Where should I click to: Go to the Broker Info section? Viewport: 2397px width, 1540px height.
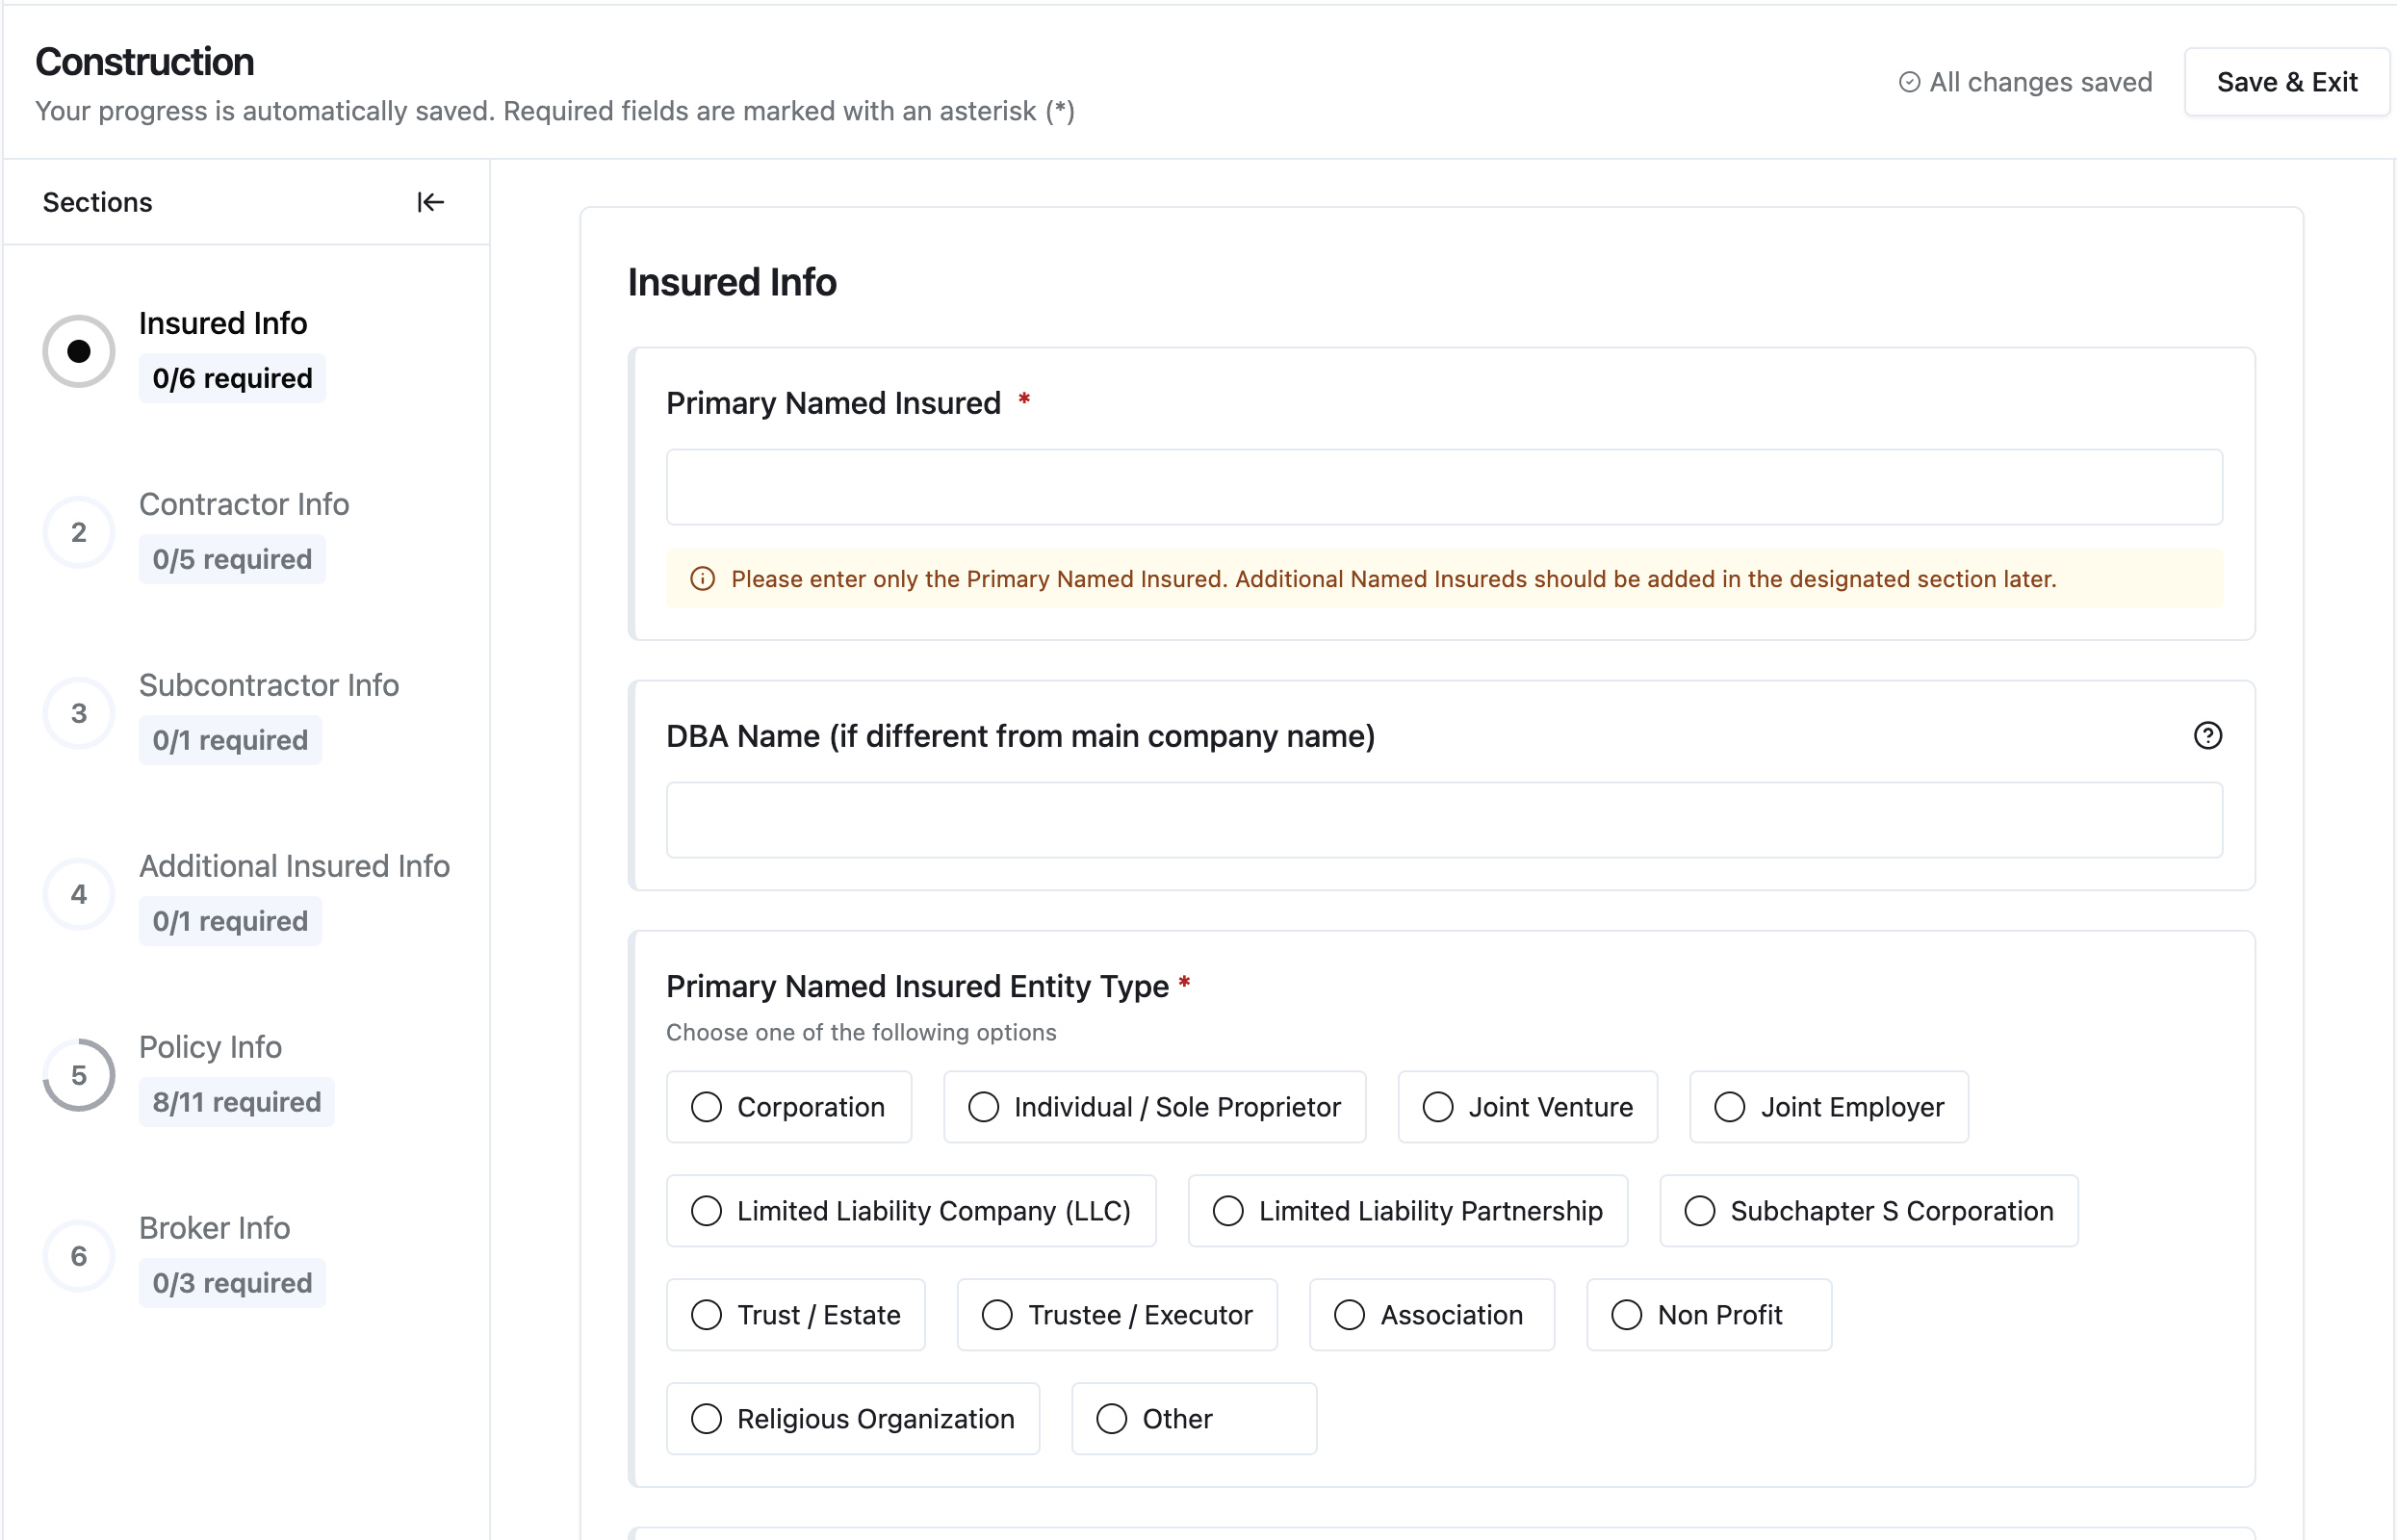point(214,1228)
